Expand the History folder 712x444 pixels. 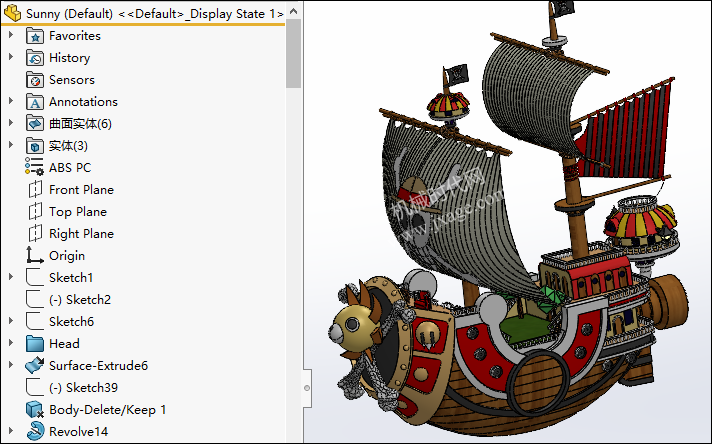click(x=11, y=57)
